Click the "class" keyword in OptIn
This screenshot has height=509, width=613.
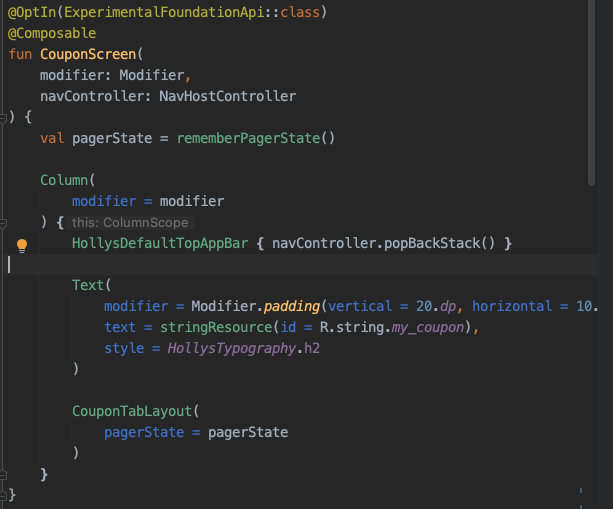[x=300, y=12]
